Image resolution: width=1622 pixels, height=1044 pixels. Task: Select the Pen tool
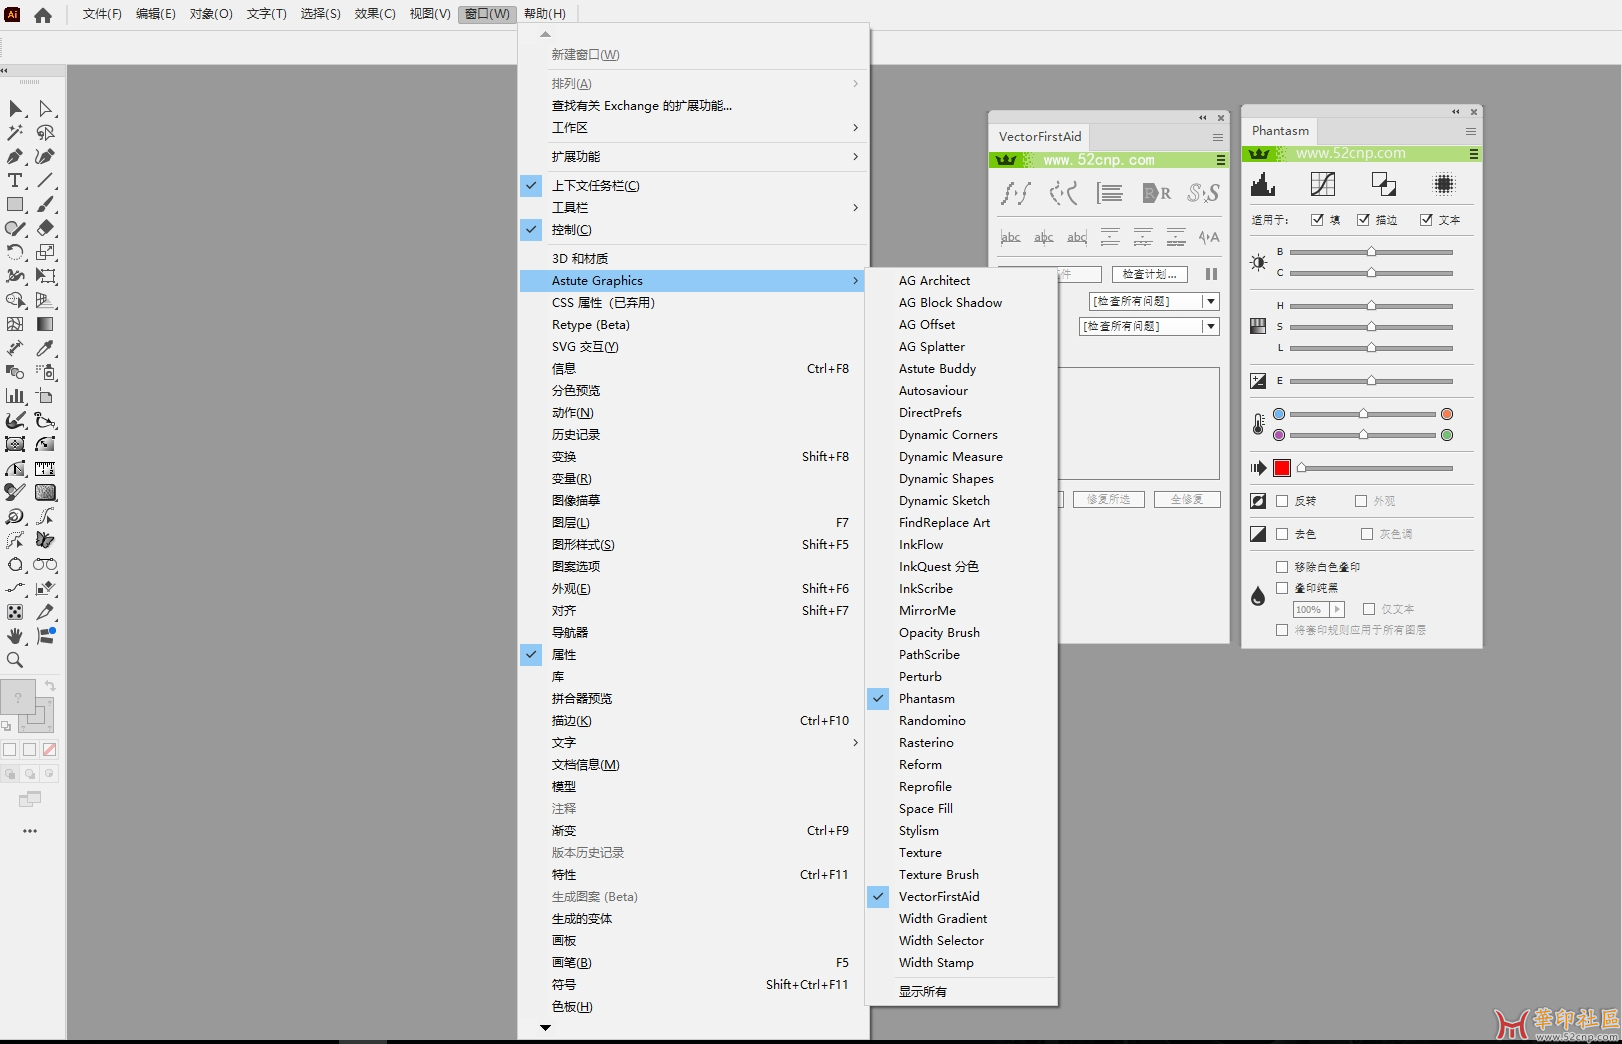tap(16, 156)
